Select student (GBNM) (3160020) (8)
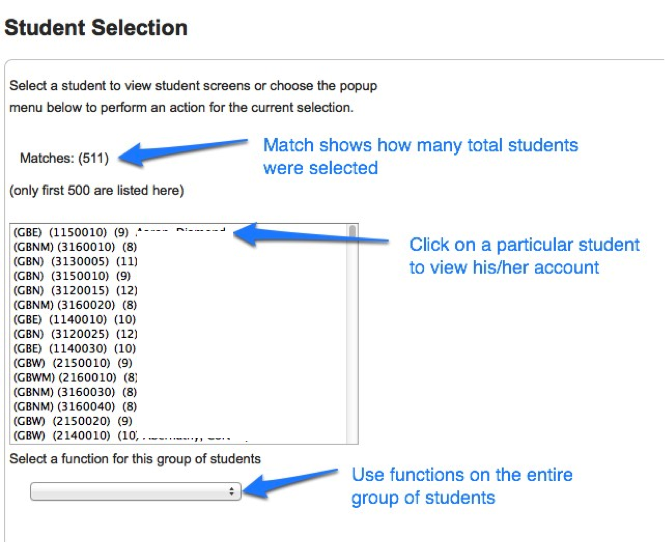The image size is (665, 543). (75, 304)
